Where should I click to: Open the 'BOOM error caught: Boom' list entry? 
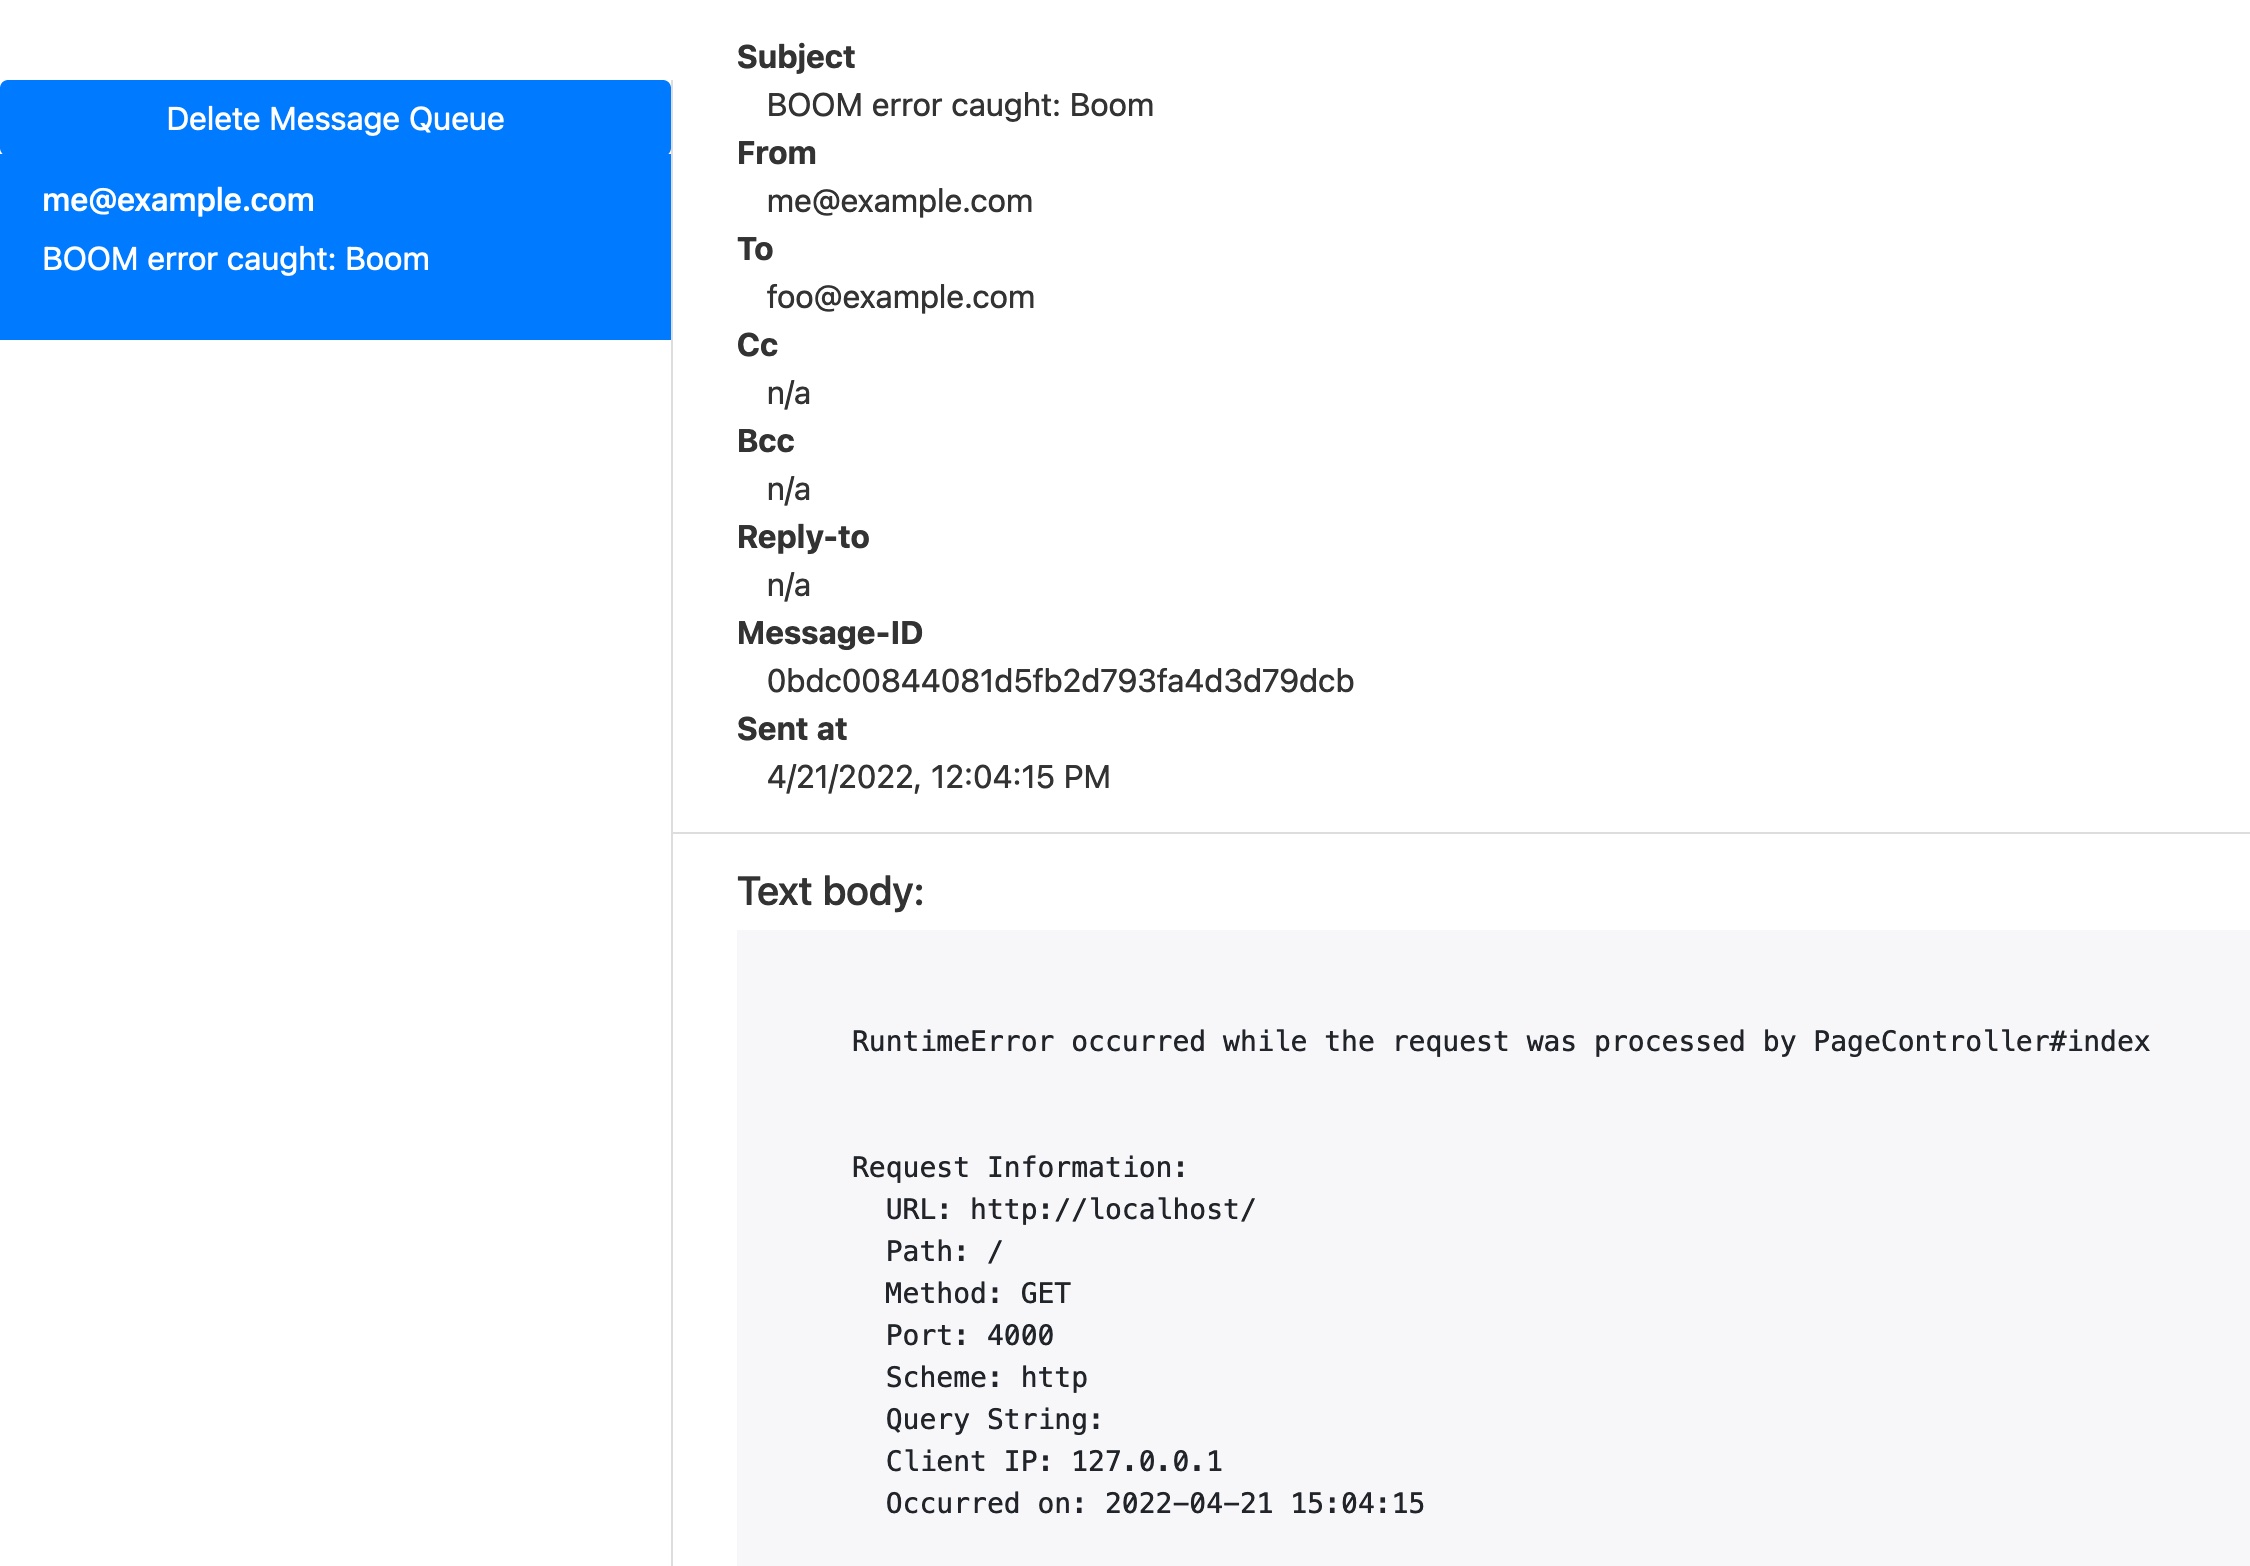pos(236,259)
